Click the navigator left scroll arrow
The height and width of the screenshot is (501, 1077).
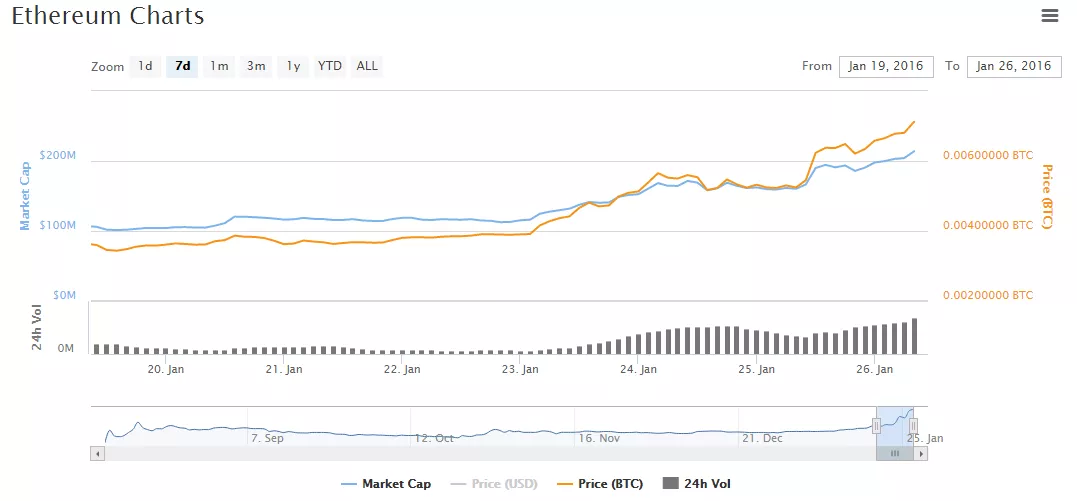(x=97, y=453)
